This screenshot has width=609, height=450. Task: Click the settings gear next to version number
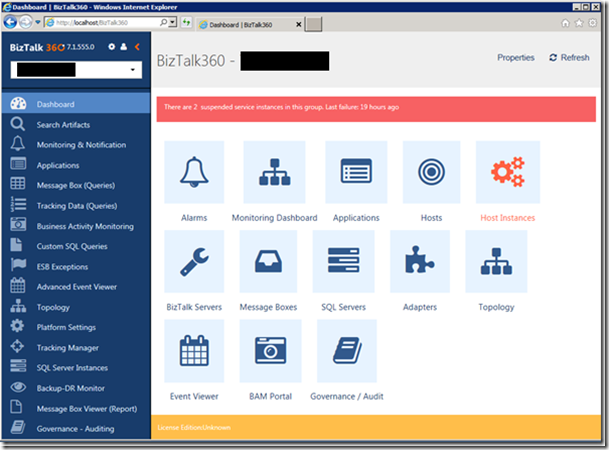tap(111, 47)
